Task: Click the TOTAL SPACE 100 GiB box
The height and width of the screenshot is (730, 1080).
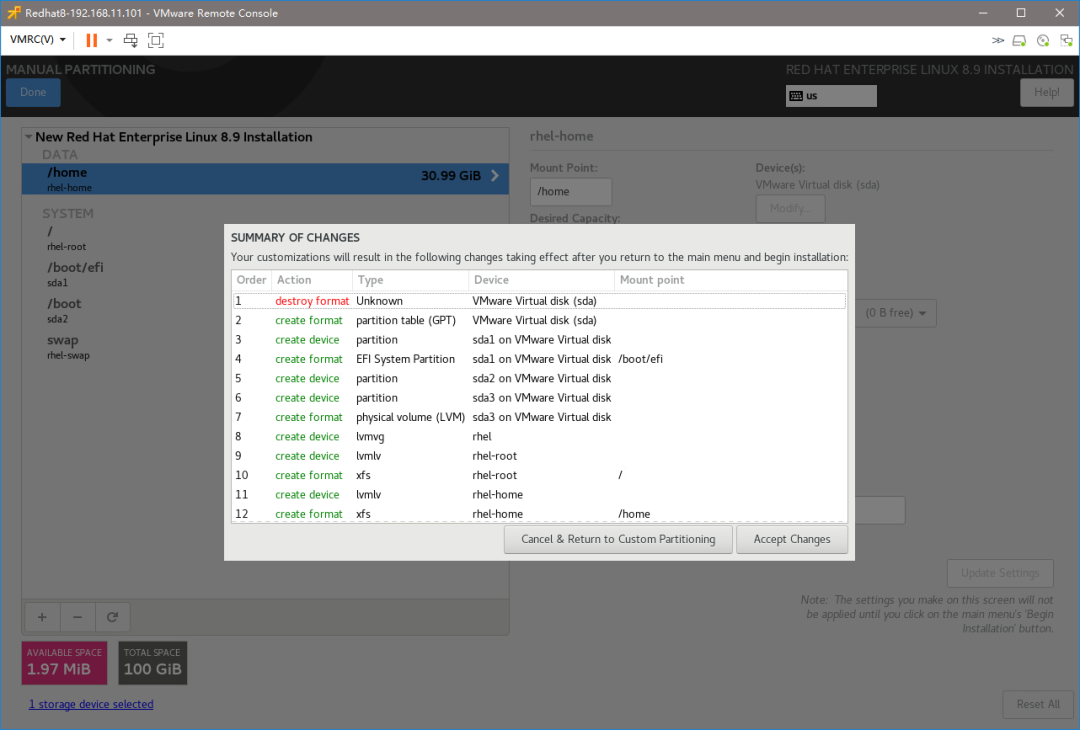Action: pos(152,663)
